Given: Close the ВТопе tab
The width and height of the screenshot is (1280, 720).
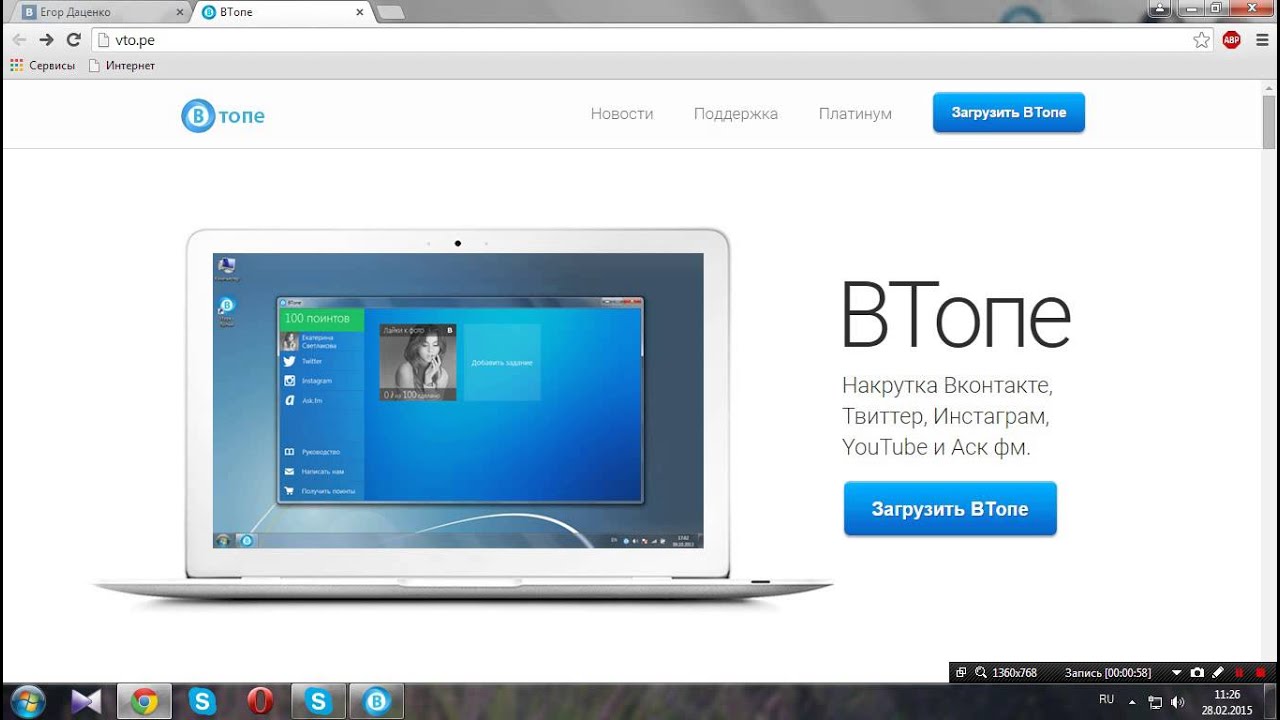Looking at the screenshot, I should 359,12.
